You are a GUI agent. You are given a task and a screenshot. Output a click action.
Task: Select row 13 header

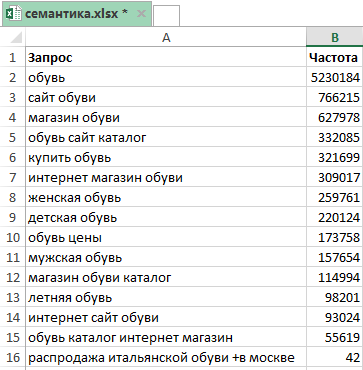[12, 297]
